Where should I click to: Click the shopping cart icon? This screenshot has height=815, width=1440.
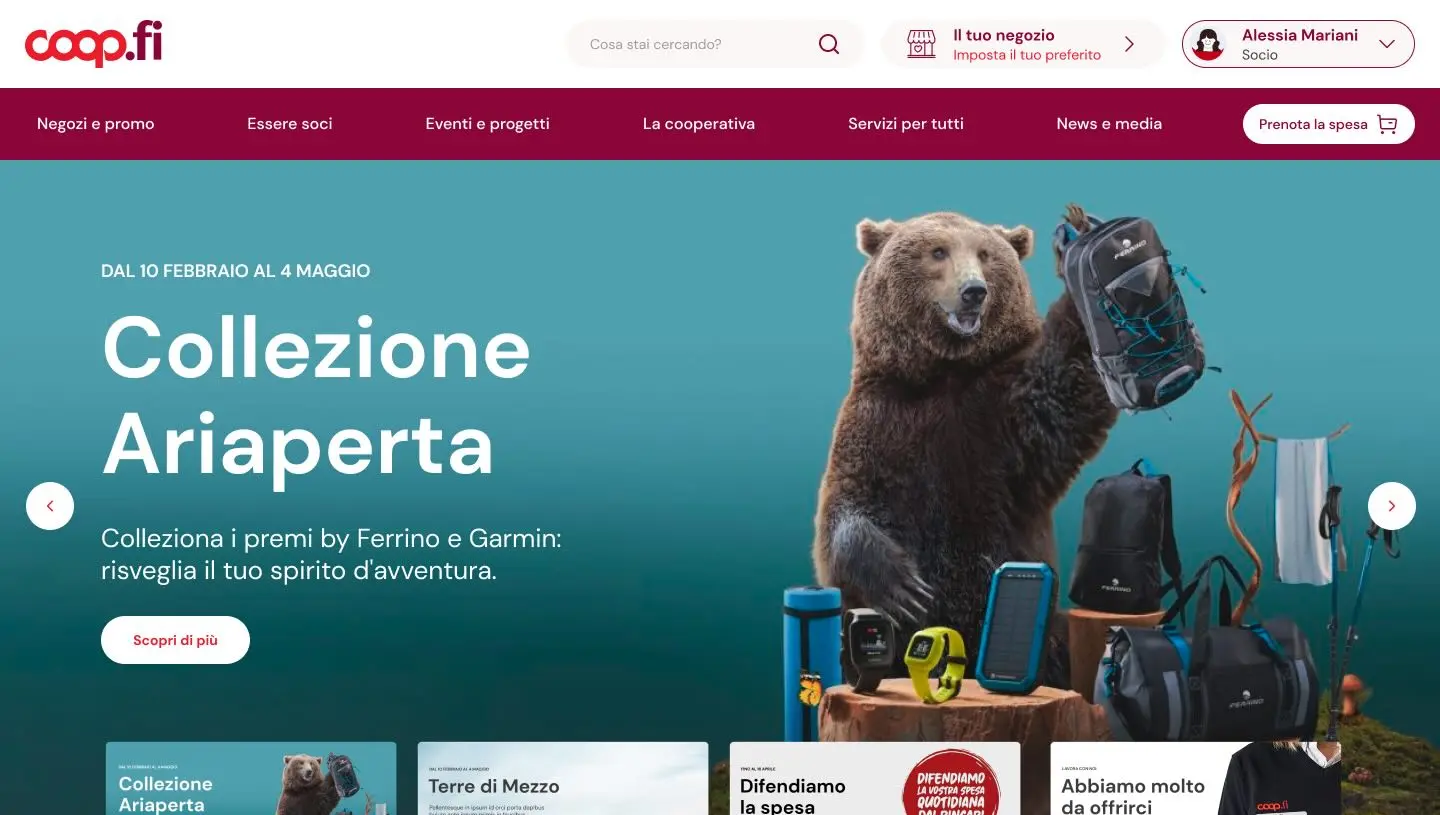pyautogui.click(x=1387, y=124)
